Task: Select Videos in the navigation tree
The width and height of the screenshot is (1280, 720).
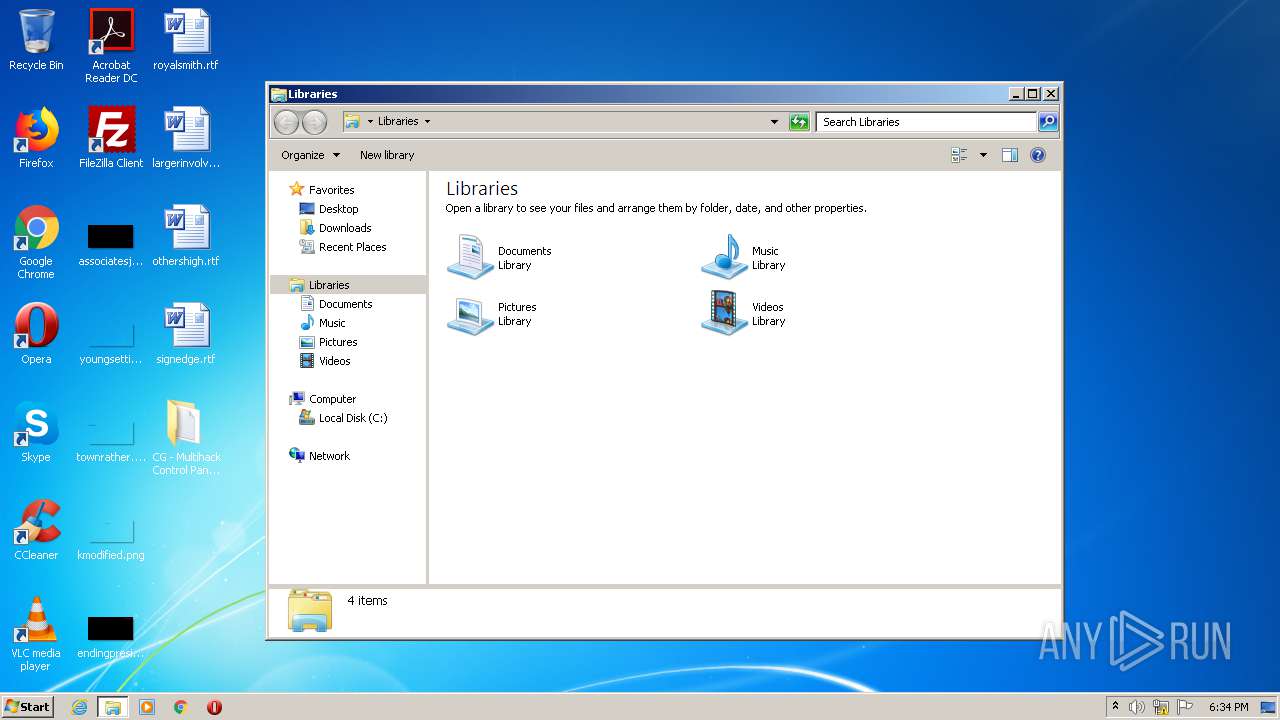Action: (x=325, y=361)
